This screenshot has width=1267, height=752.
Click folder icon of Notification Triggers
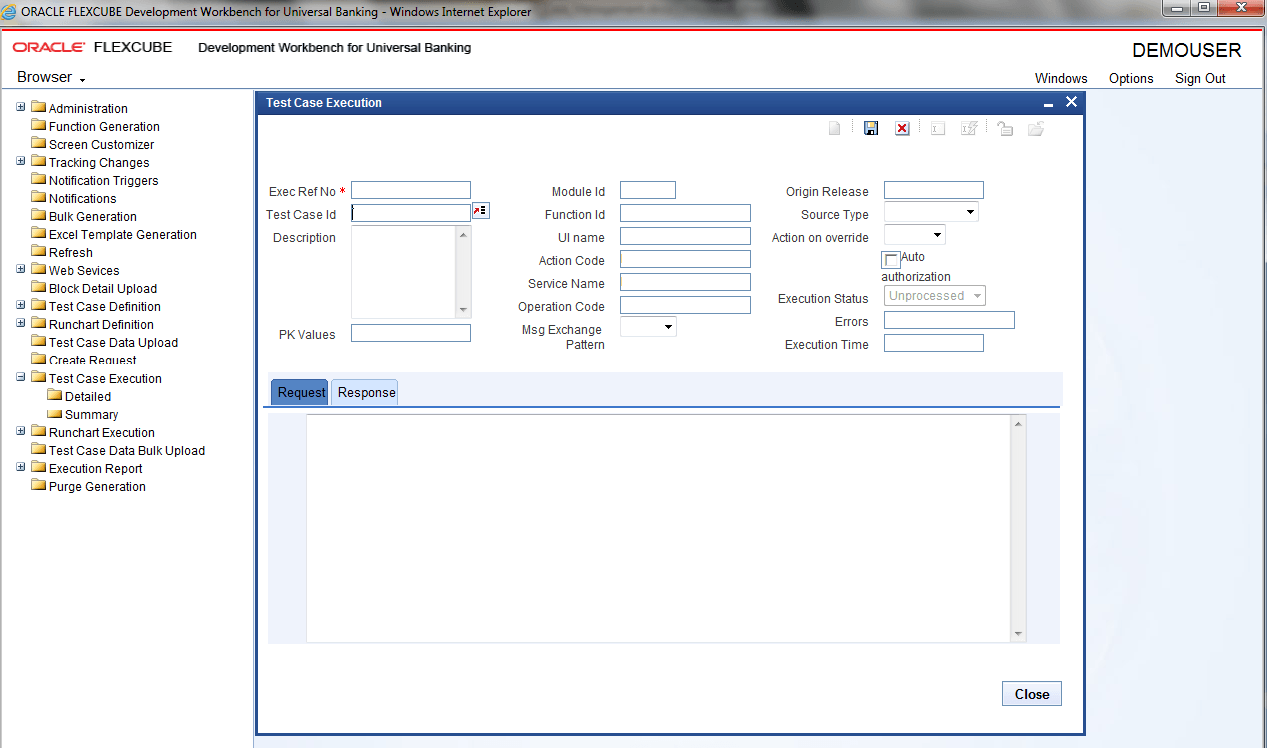(x=39, y=180)
